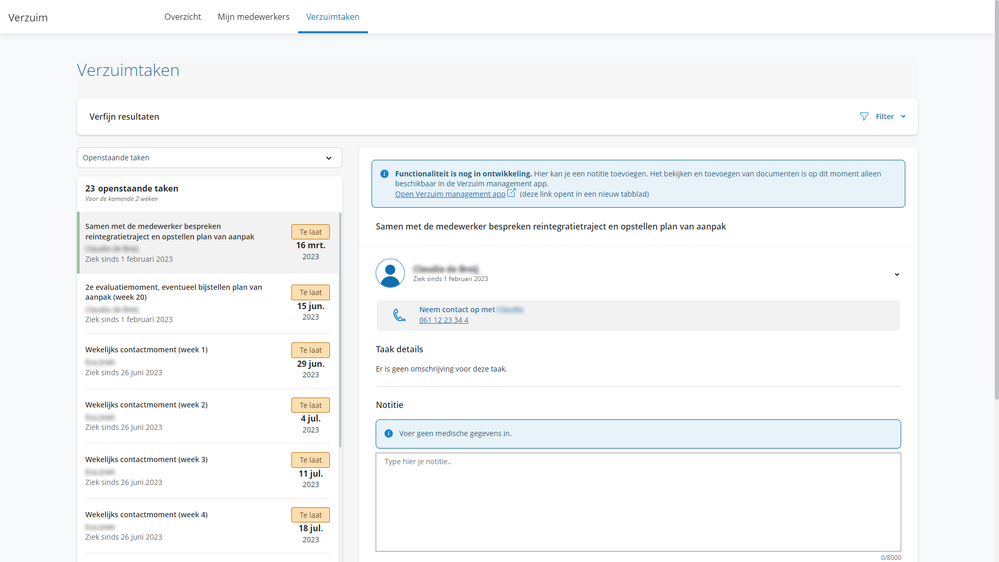The width and height of the screenshot is (999, 562).
Task: Click Te laat badge for 4 jul.
Action: coord(310,405)
